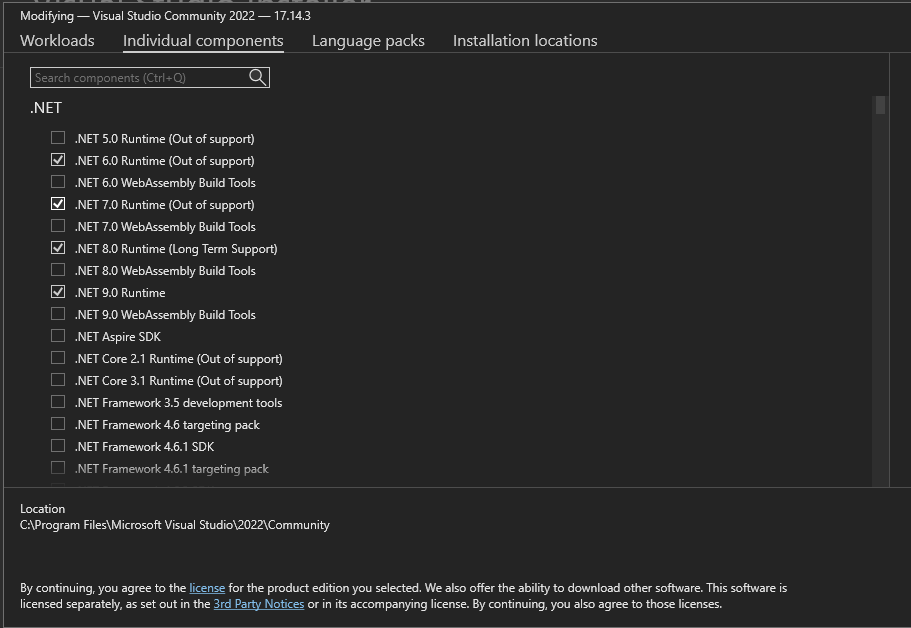
Task: Go to Installation locations tab
Action: tap(525, 41)
